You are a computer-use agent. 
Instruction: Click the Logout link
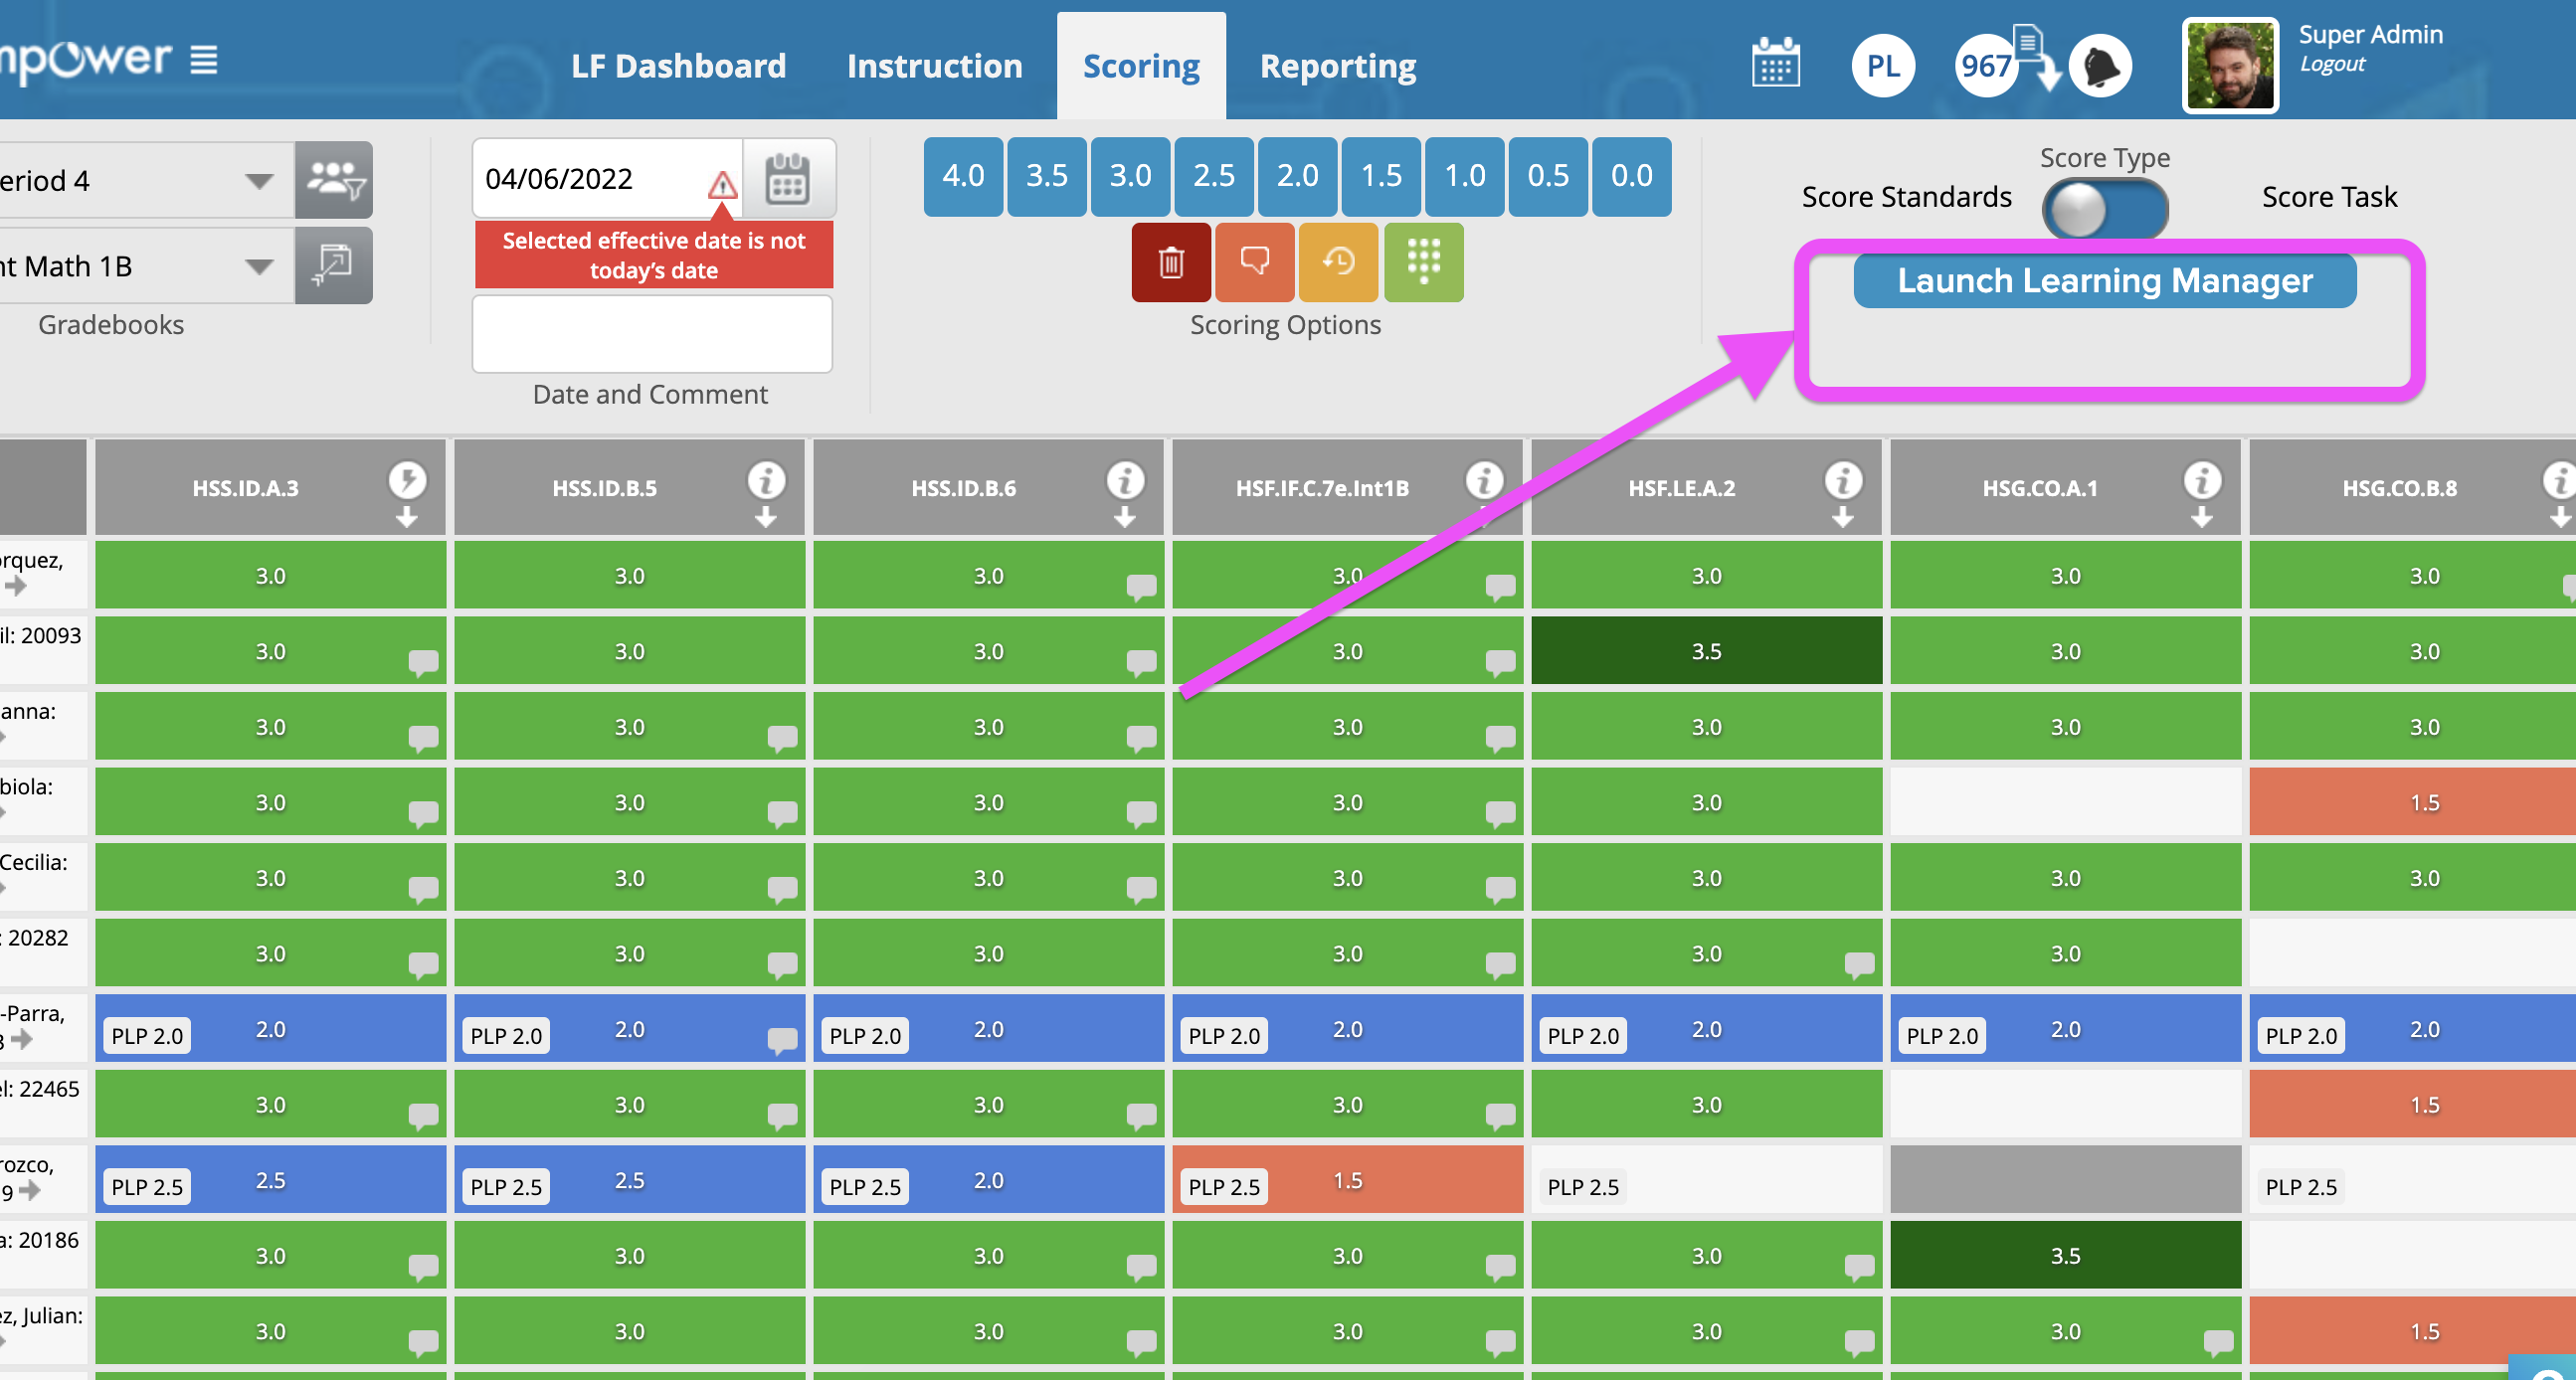point(2331,64)
